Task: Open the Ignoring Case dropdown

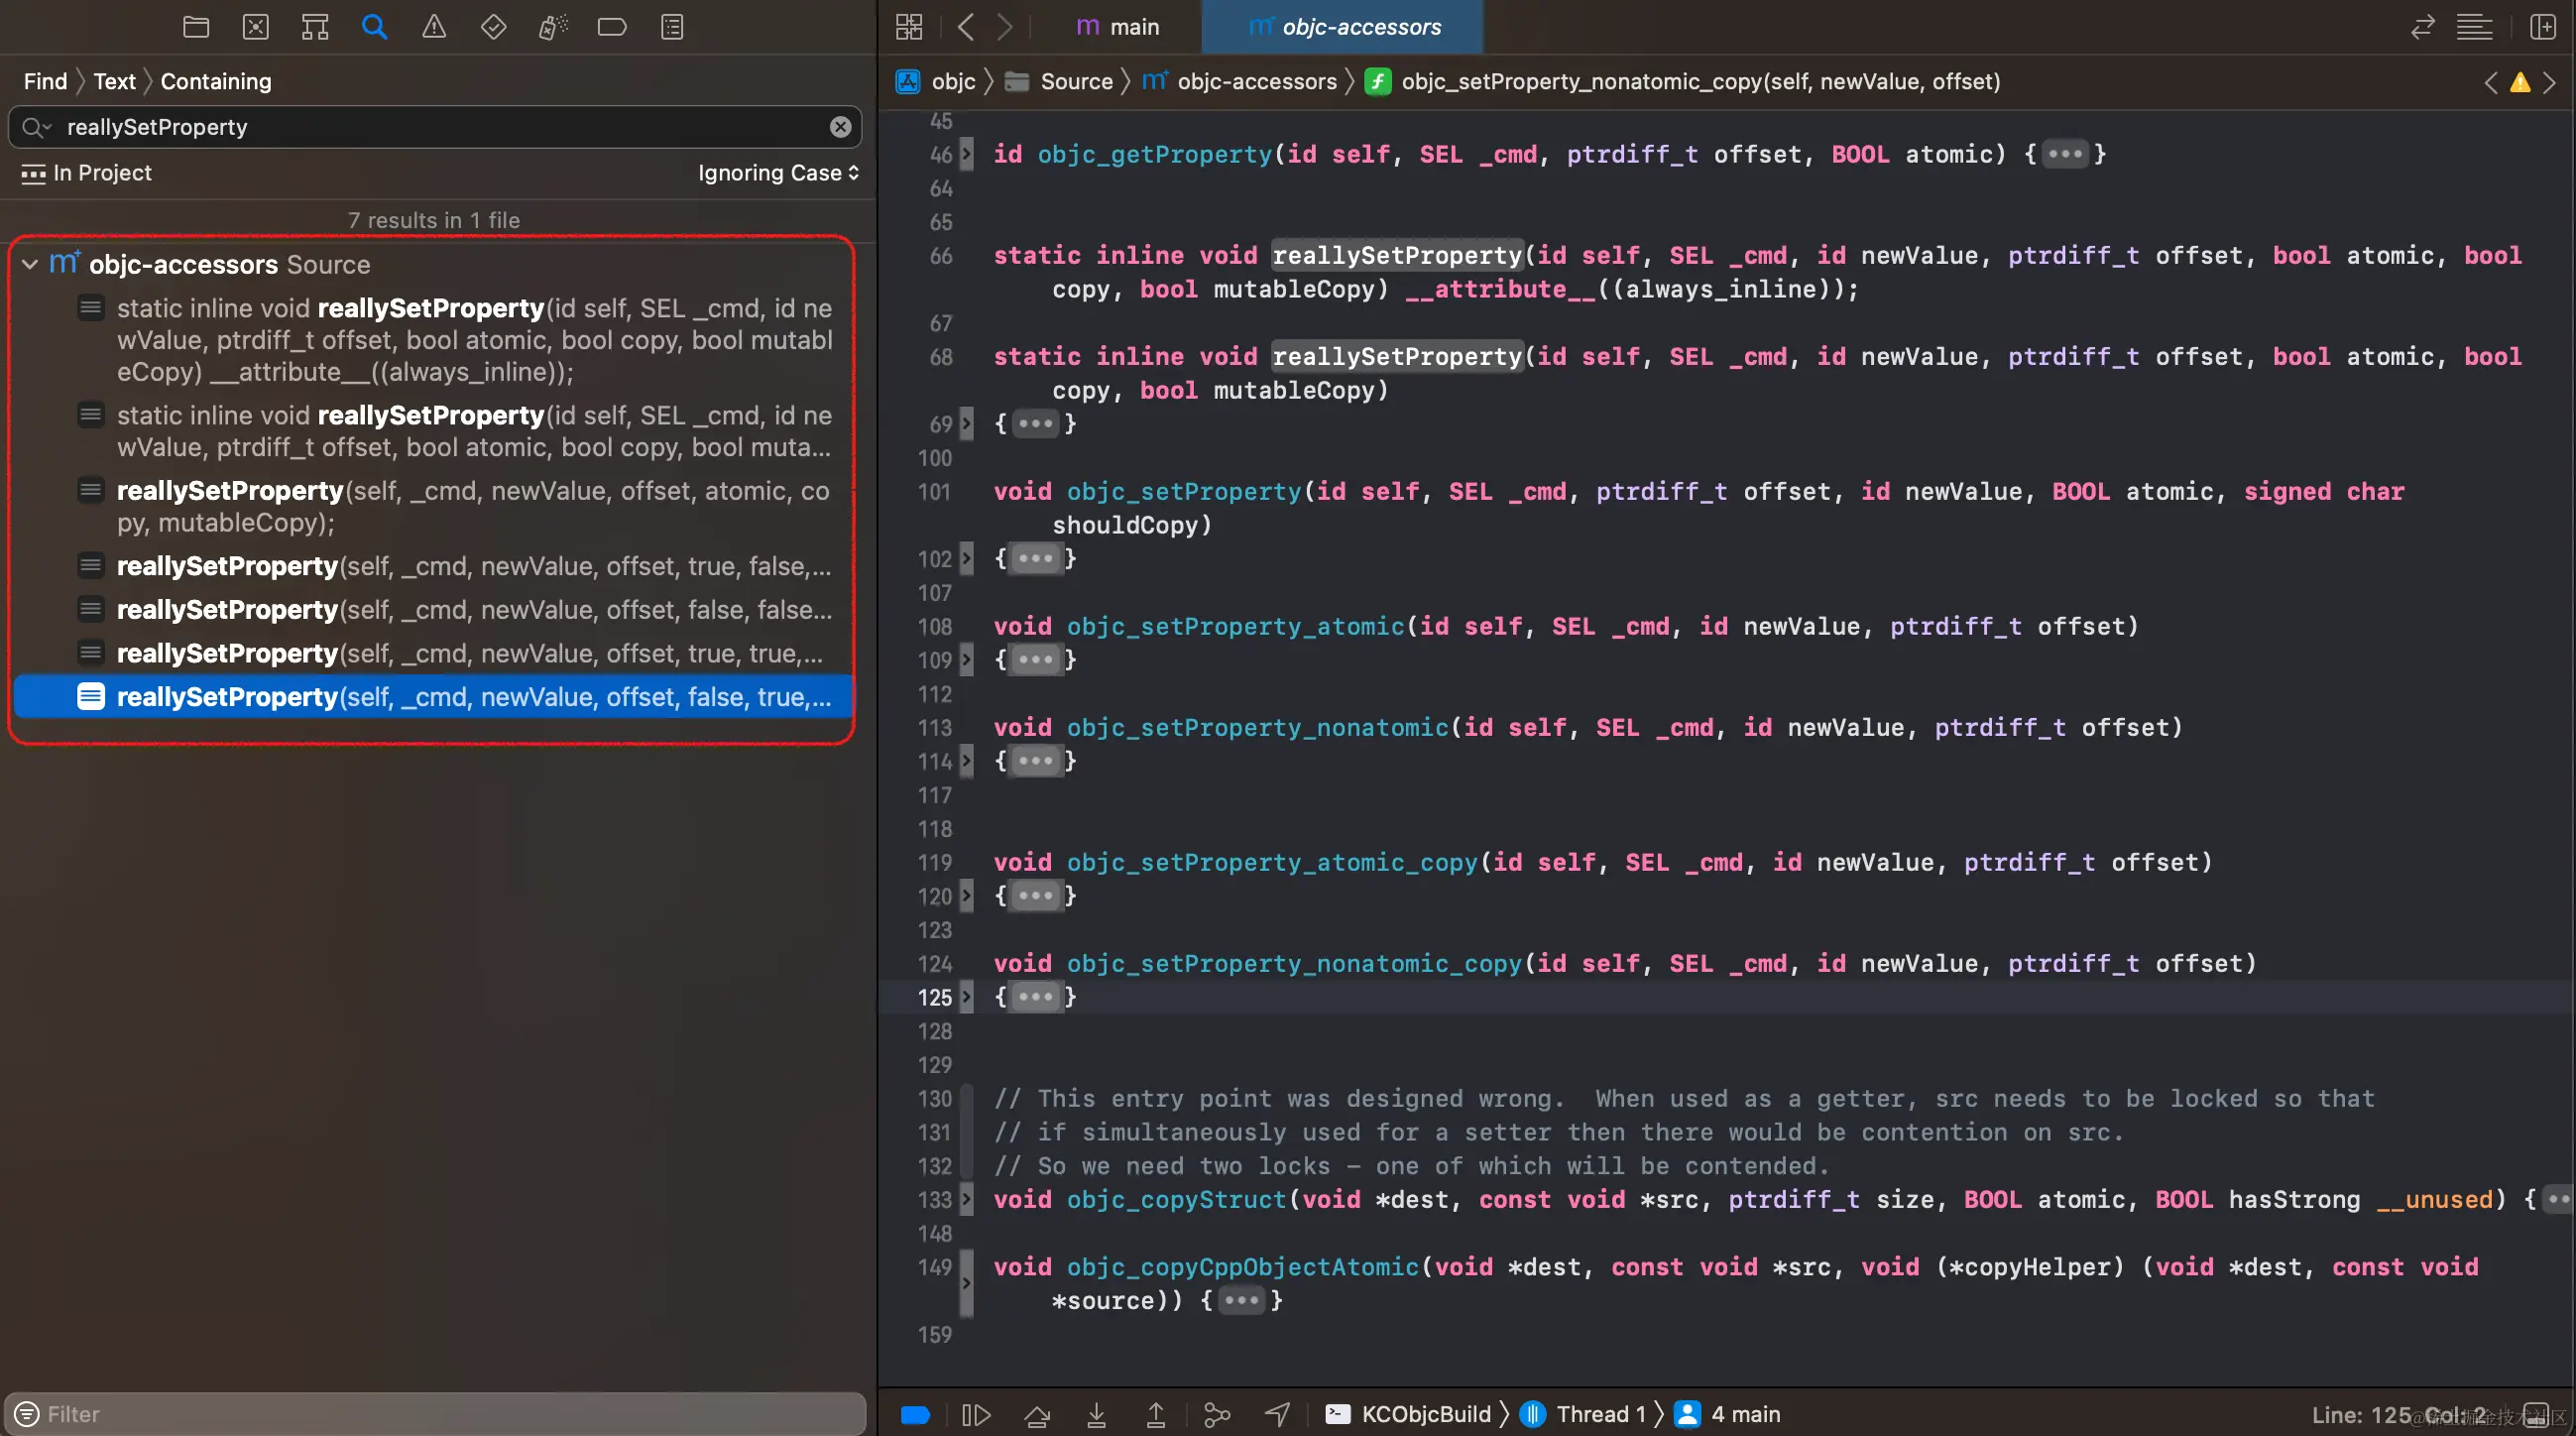Action: [779, 173]
